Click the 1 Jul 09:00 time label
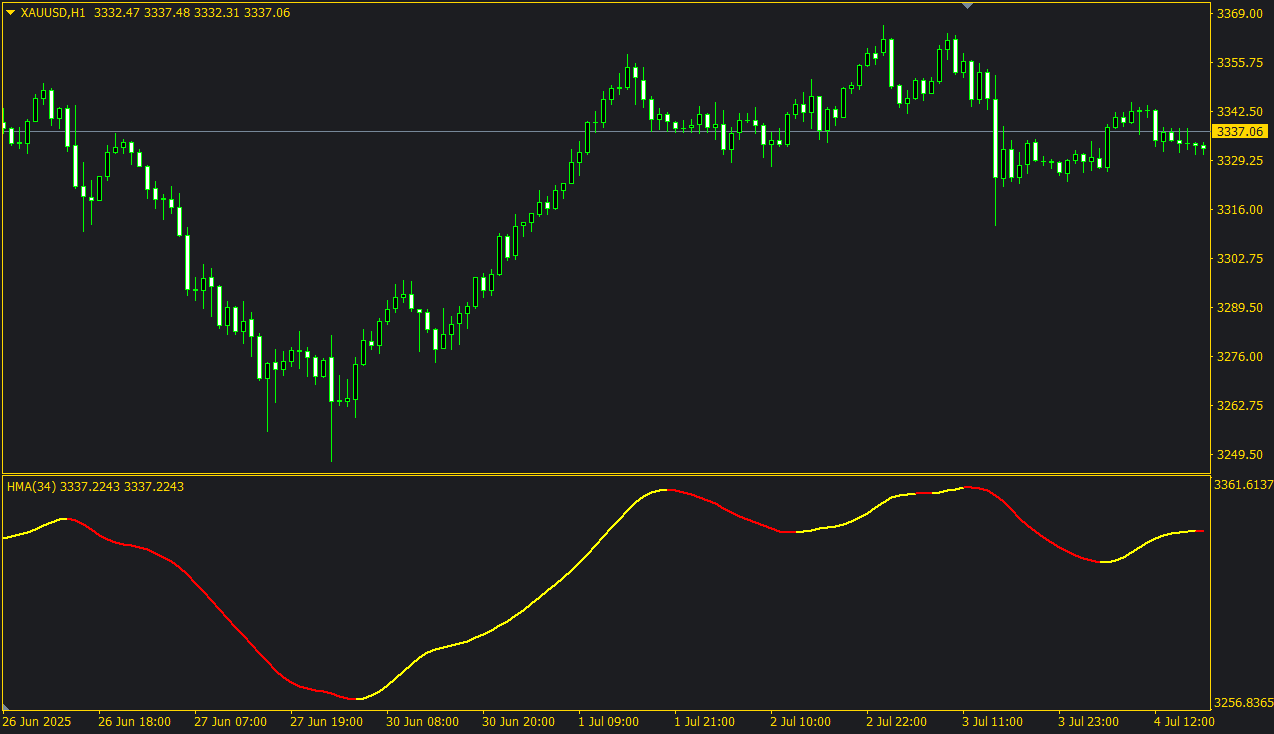The height and width of the screenshot is (734, 1274). (608, 722)
